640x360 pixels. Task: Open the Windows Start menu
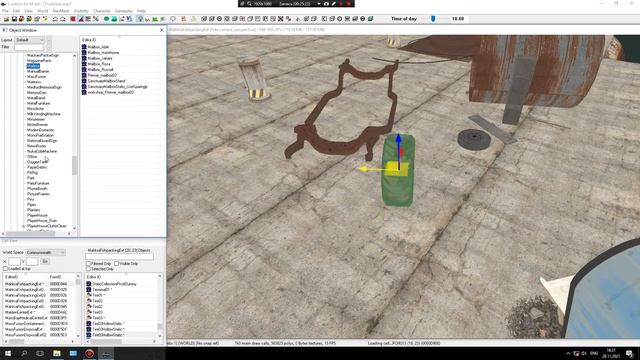(x=8, y=353)
